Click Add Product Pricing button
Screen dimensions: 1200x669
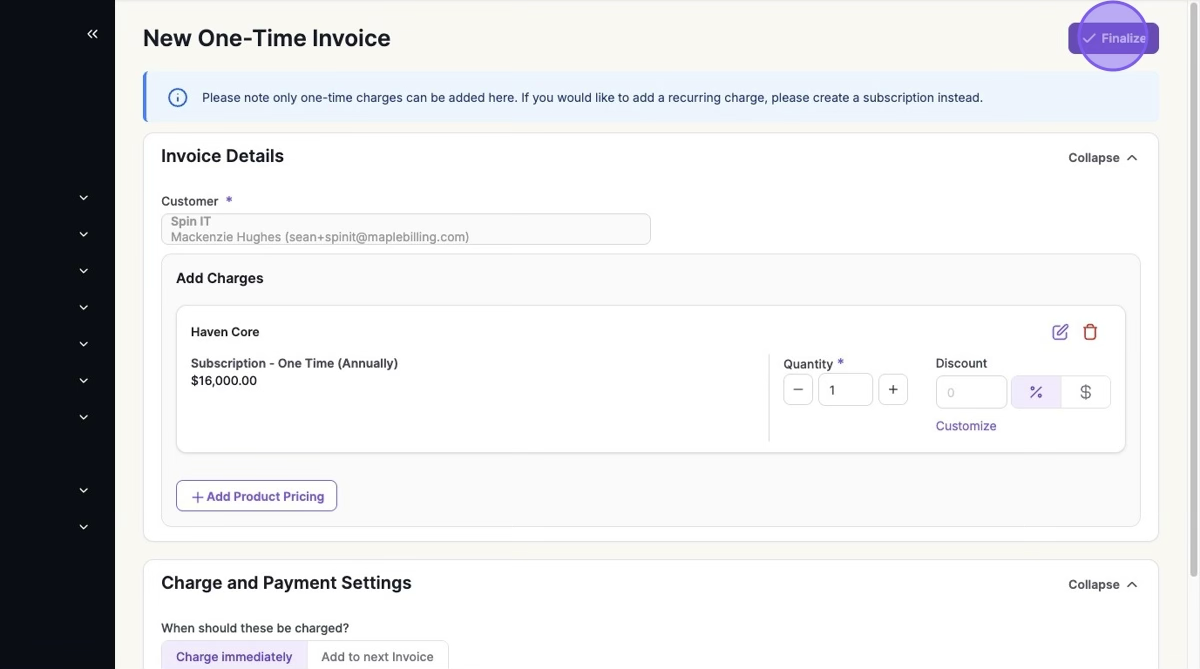tap(256, 496)
